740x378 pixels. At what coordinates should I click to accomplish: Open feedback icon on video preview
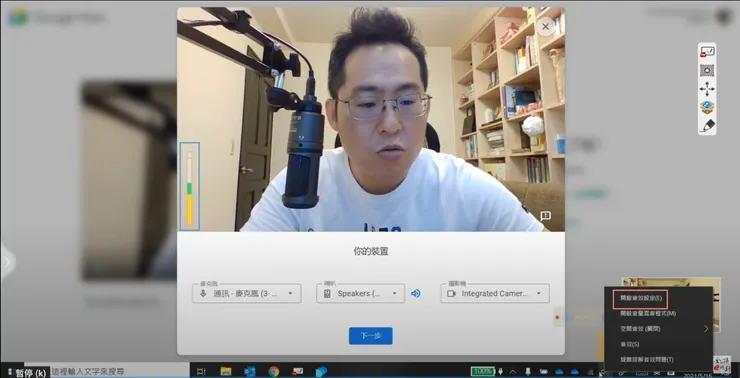[546, 216]
